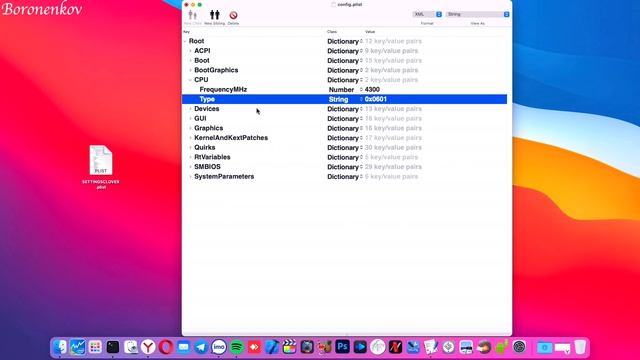Collapse the CPU dictionary
The height and width of the screenshot is (360, 640).
190,80
